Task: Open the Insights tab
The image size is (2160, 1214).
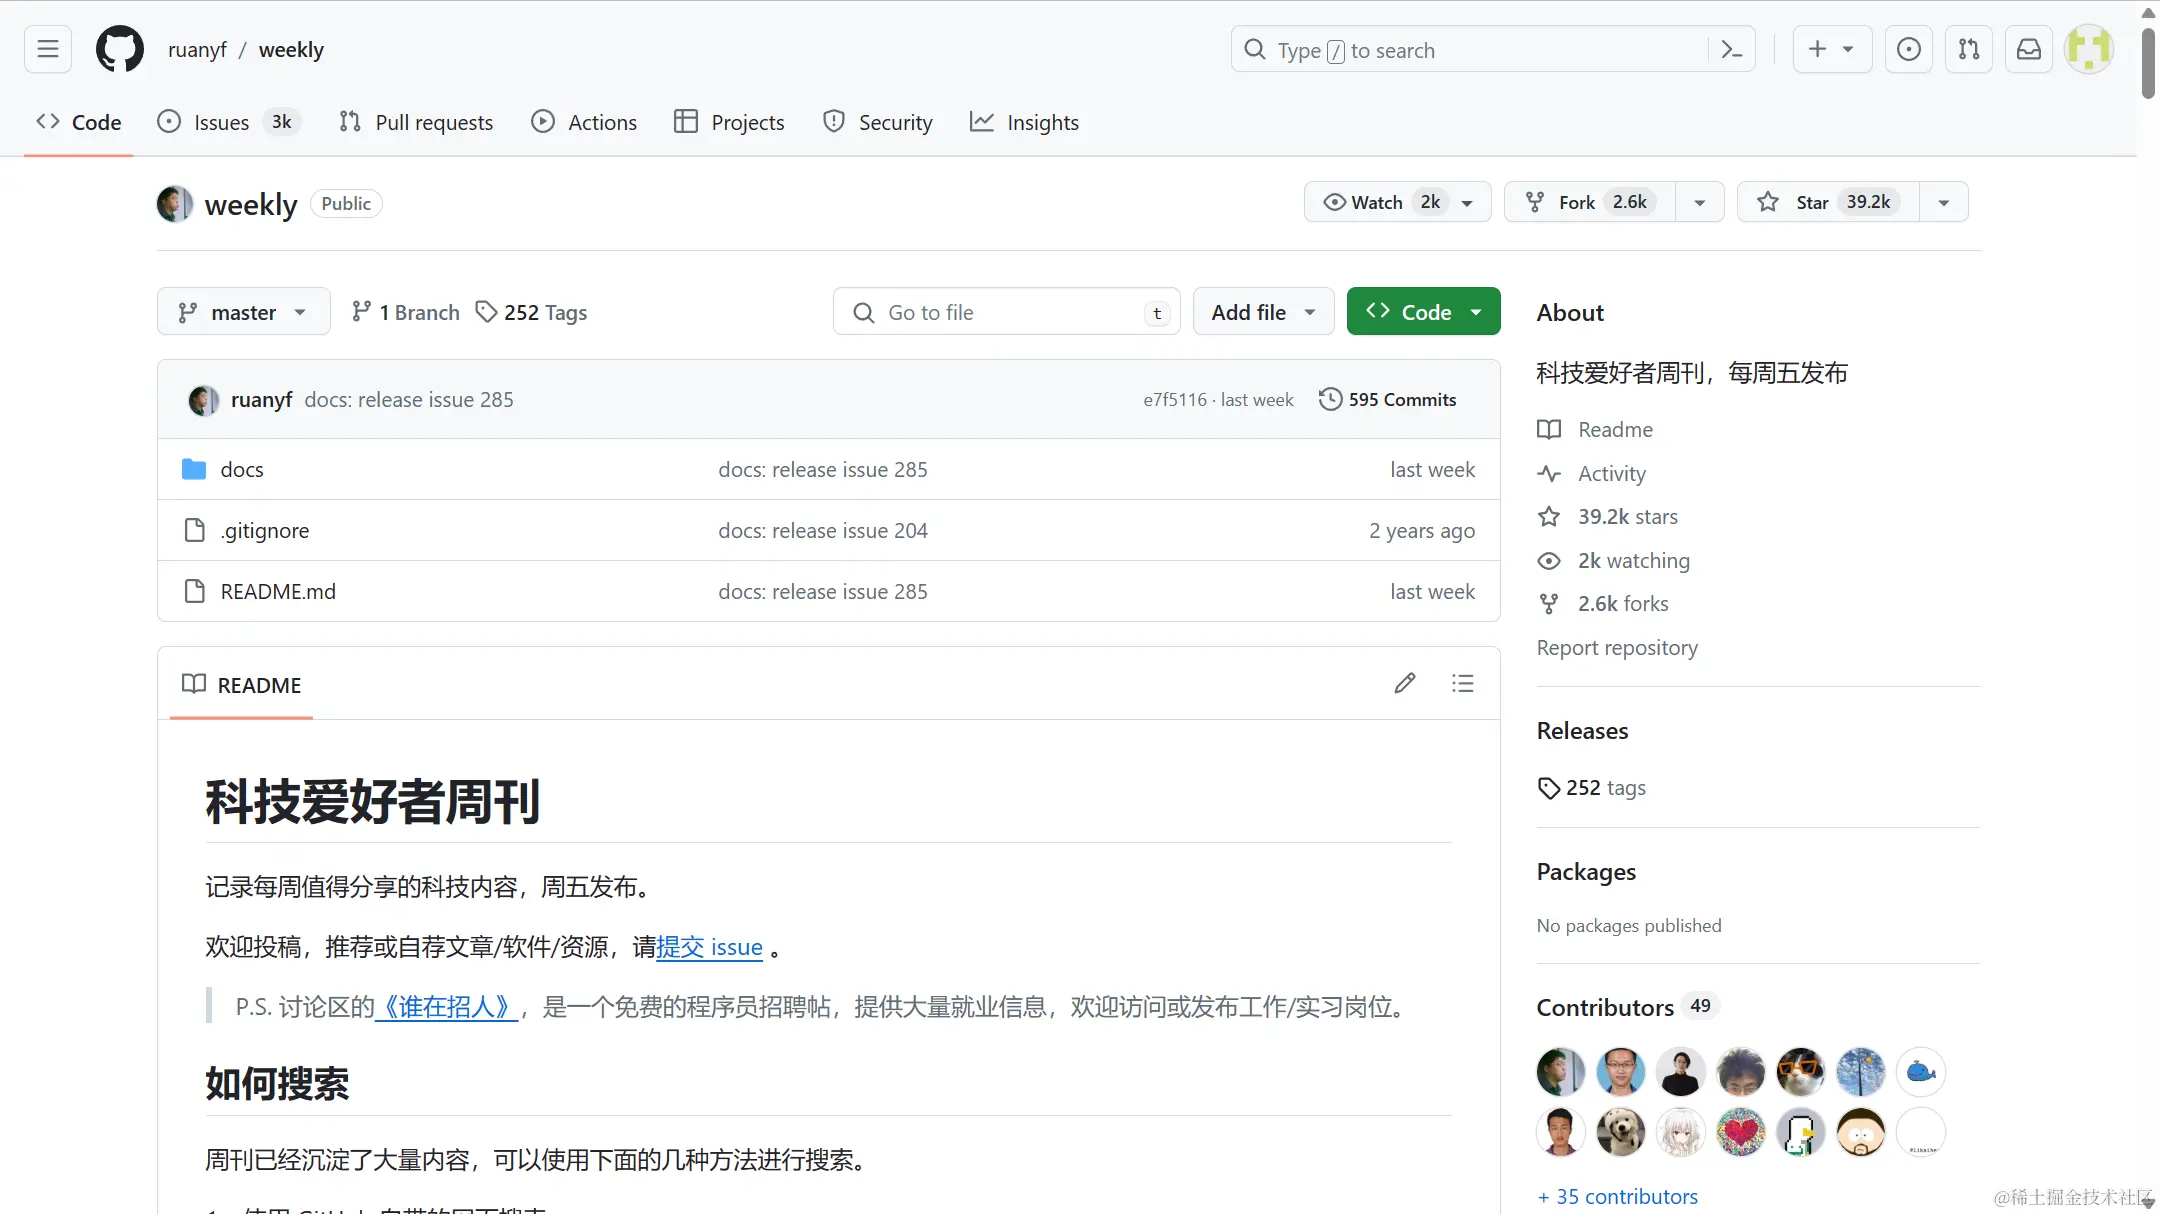Action: click(x=1025, y=122)
